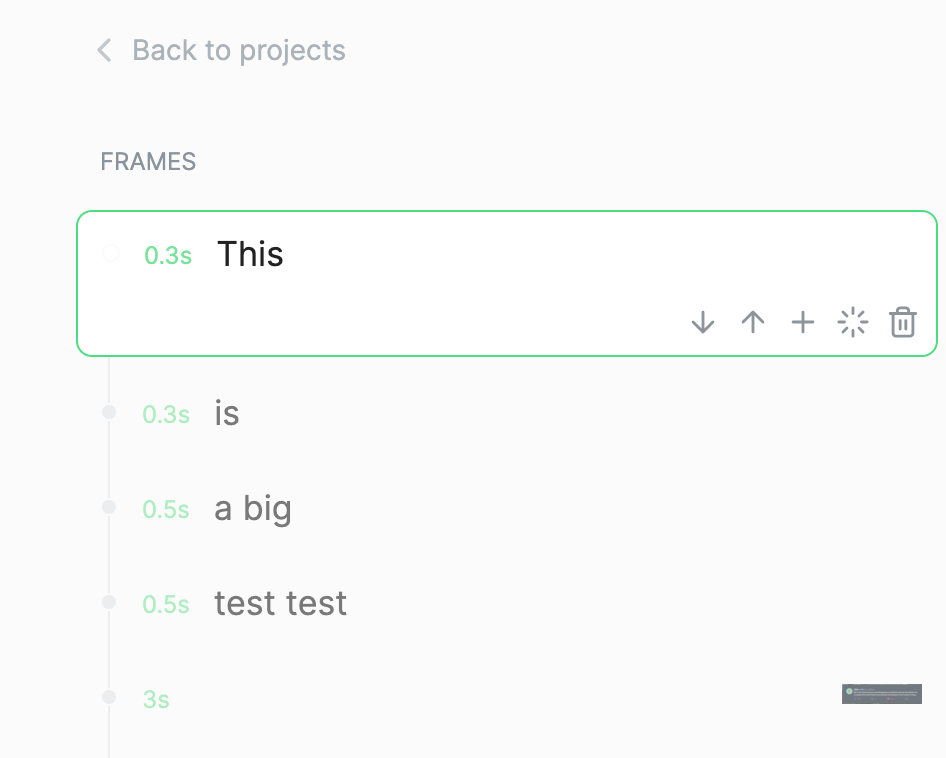Click the 3s frame duration
Screen dimensions: 946x758
coord(156,699)
